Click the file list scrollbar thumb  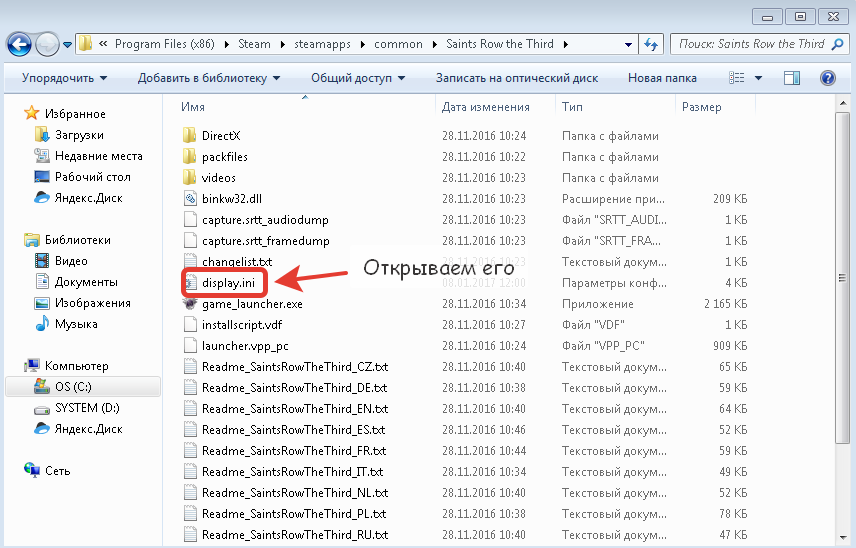(842, 278)
